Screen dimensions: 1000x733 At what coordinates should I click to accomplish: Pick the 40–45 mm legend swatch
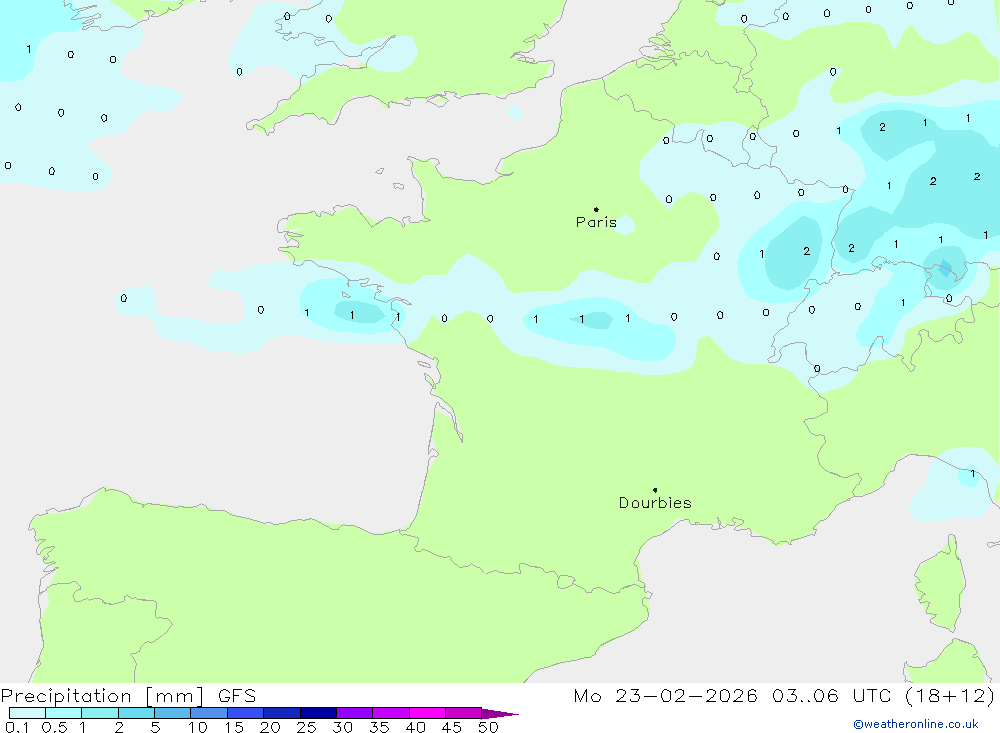click(427, 713)
